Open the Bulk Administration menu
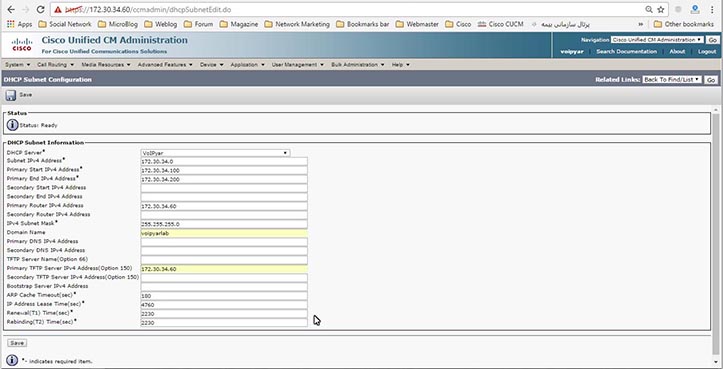This screenshot has width=723, height=369. [357, 65]
